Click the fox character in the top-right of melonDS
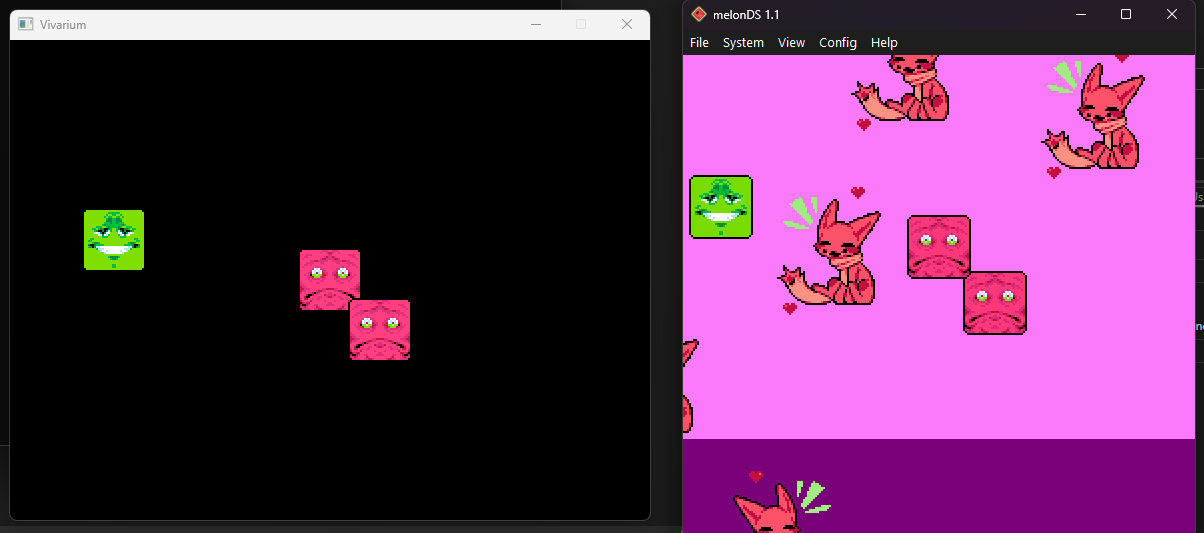Image resolution: width=1204 pixels, height=533 pixels. [x=1099, y=120]
